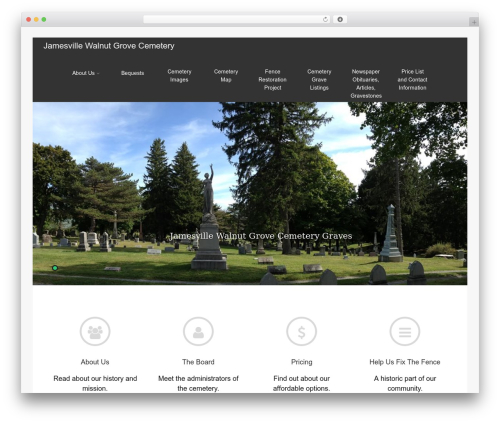Image resolution: width=500 pixels, height=423 pixels.
Task: Click the browser address bar
Action: point(233,19)
